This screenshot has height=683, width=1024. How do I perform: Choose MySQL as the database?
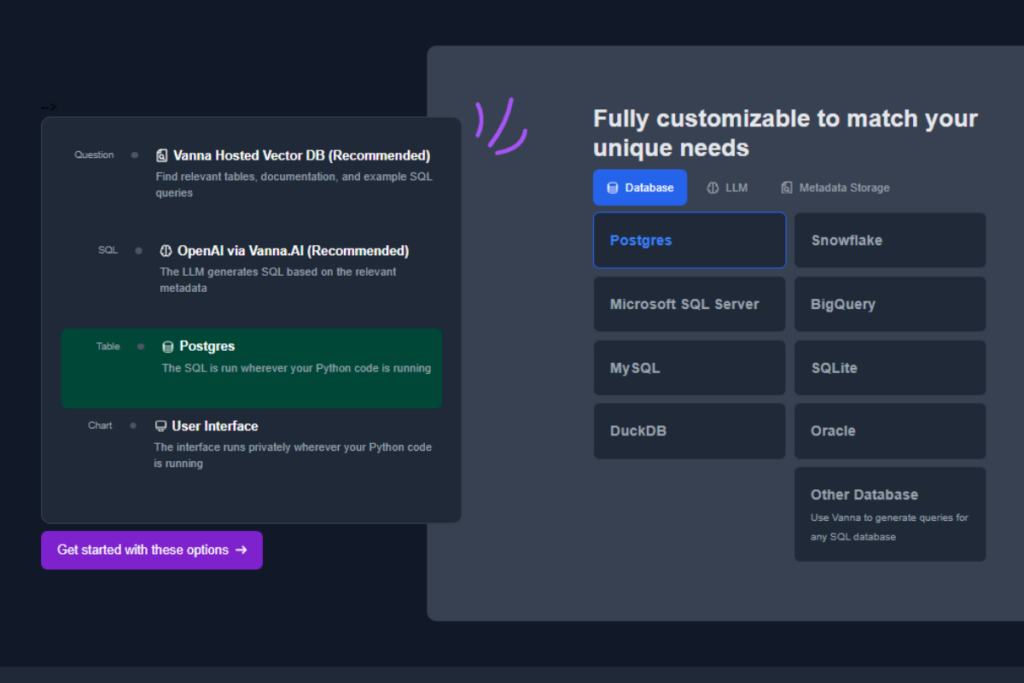[x=690, y=368]
